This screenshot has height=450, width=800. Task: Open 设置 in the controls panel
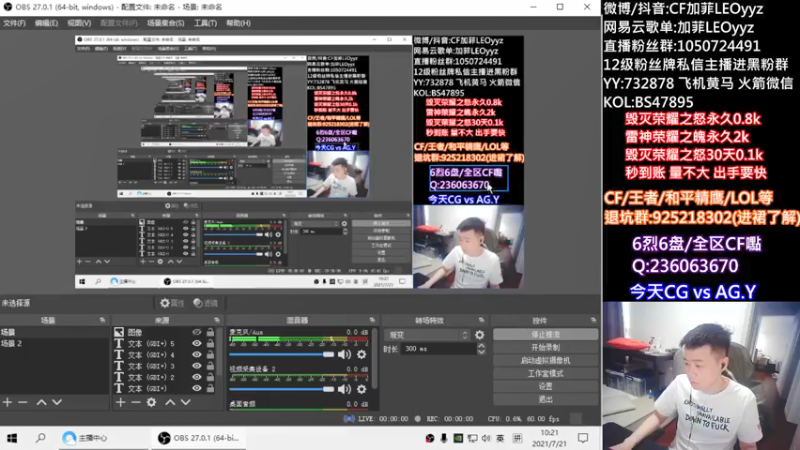point(545,386)
